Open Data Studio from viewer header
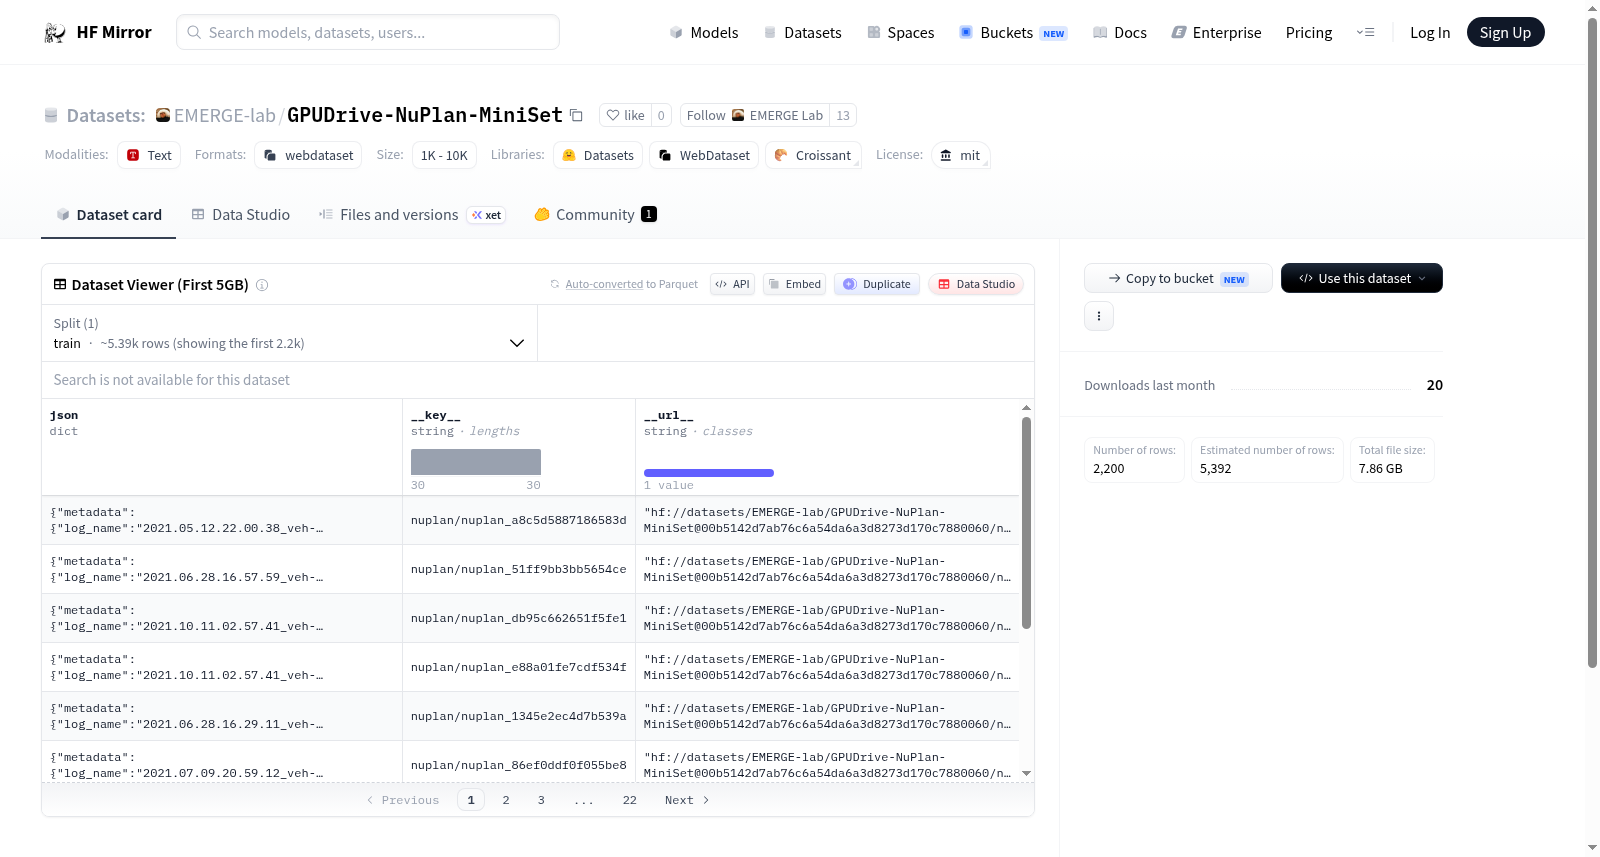Screen dimensions: 1600x857 tap(976, 284)
